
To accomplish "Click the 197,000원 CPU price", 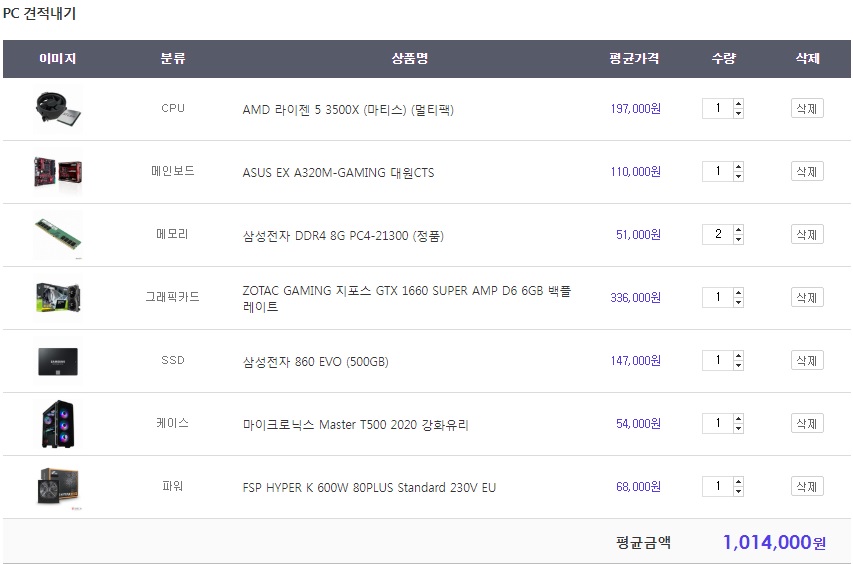I will pyautogui.click(x=635, y=109).
